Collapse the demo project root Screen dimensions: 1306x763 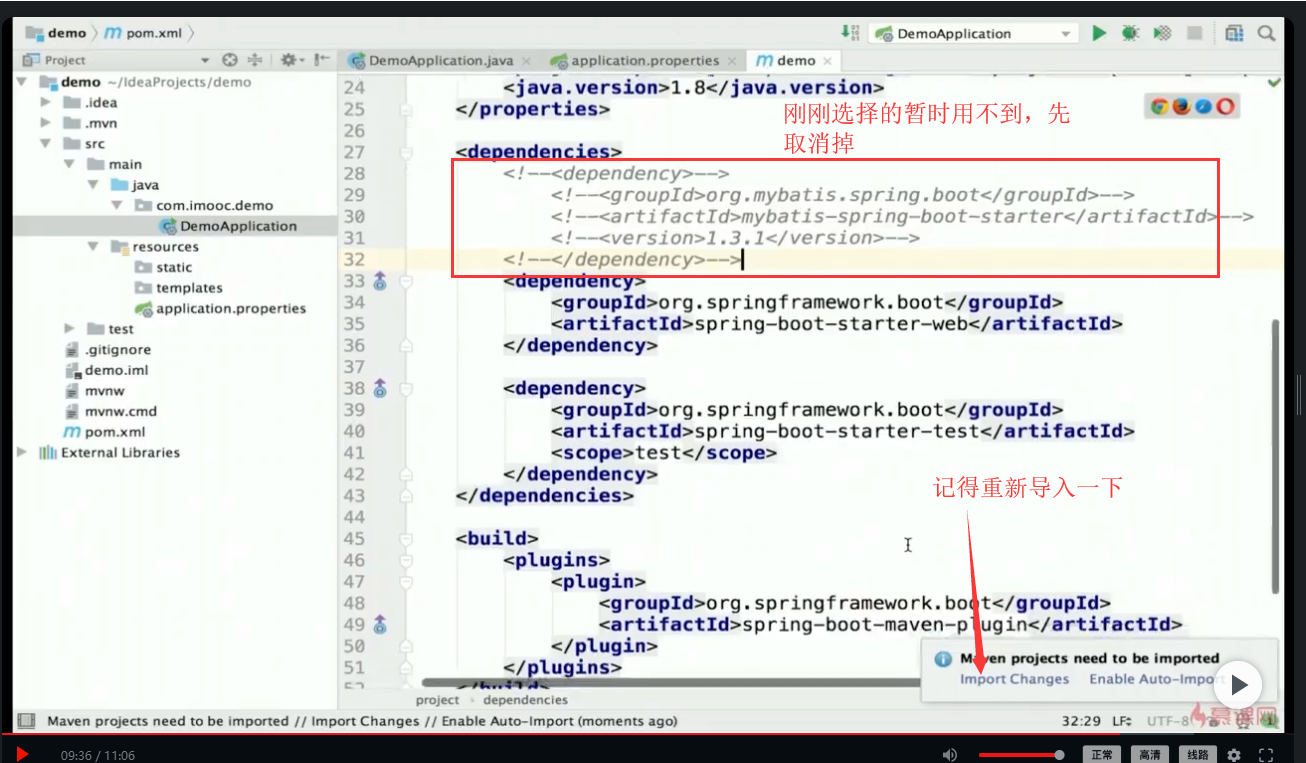click(x=23, y=82)
